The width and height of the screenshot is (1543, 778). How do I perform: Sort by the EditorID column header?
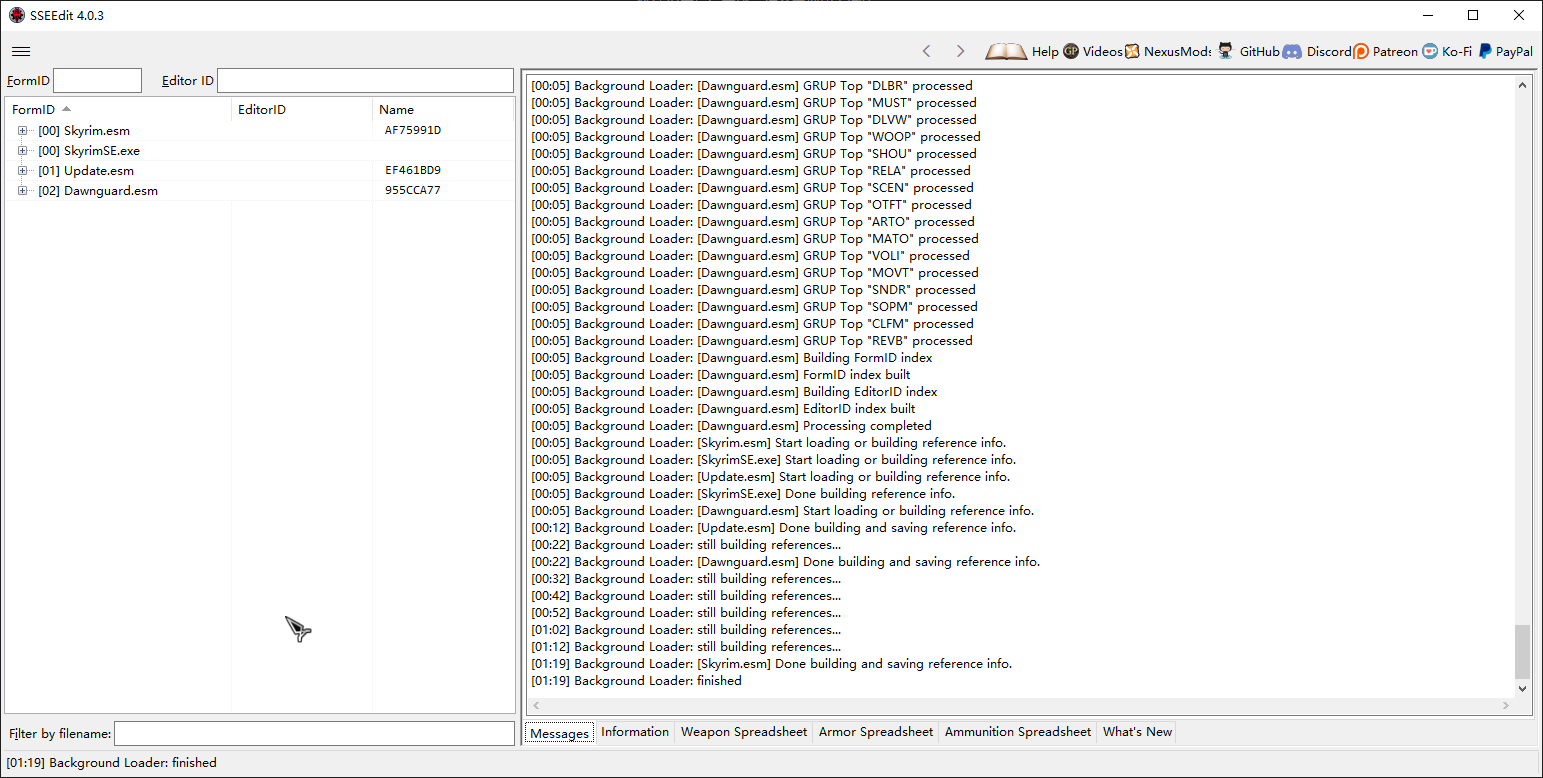click(302, 109)
